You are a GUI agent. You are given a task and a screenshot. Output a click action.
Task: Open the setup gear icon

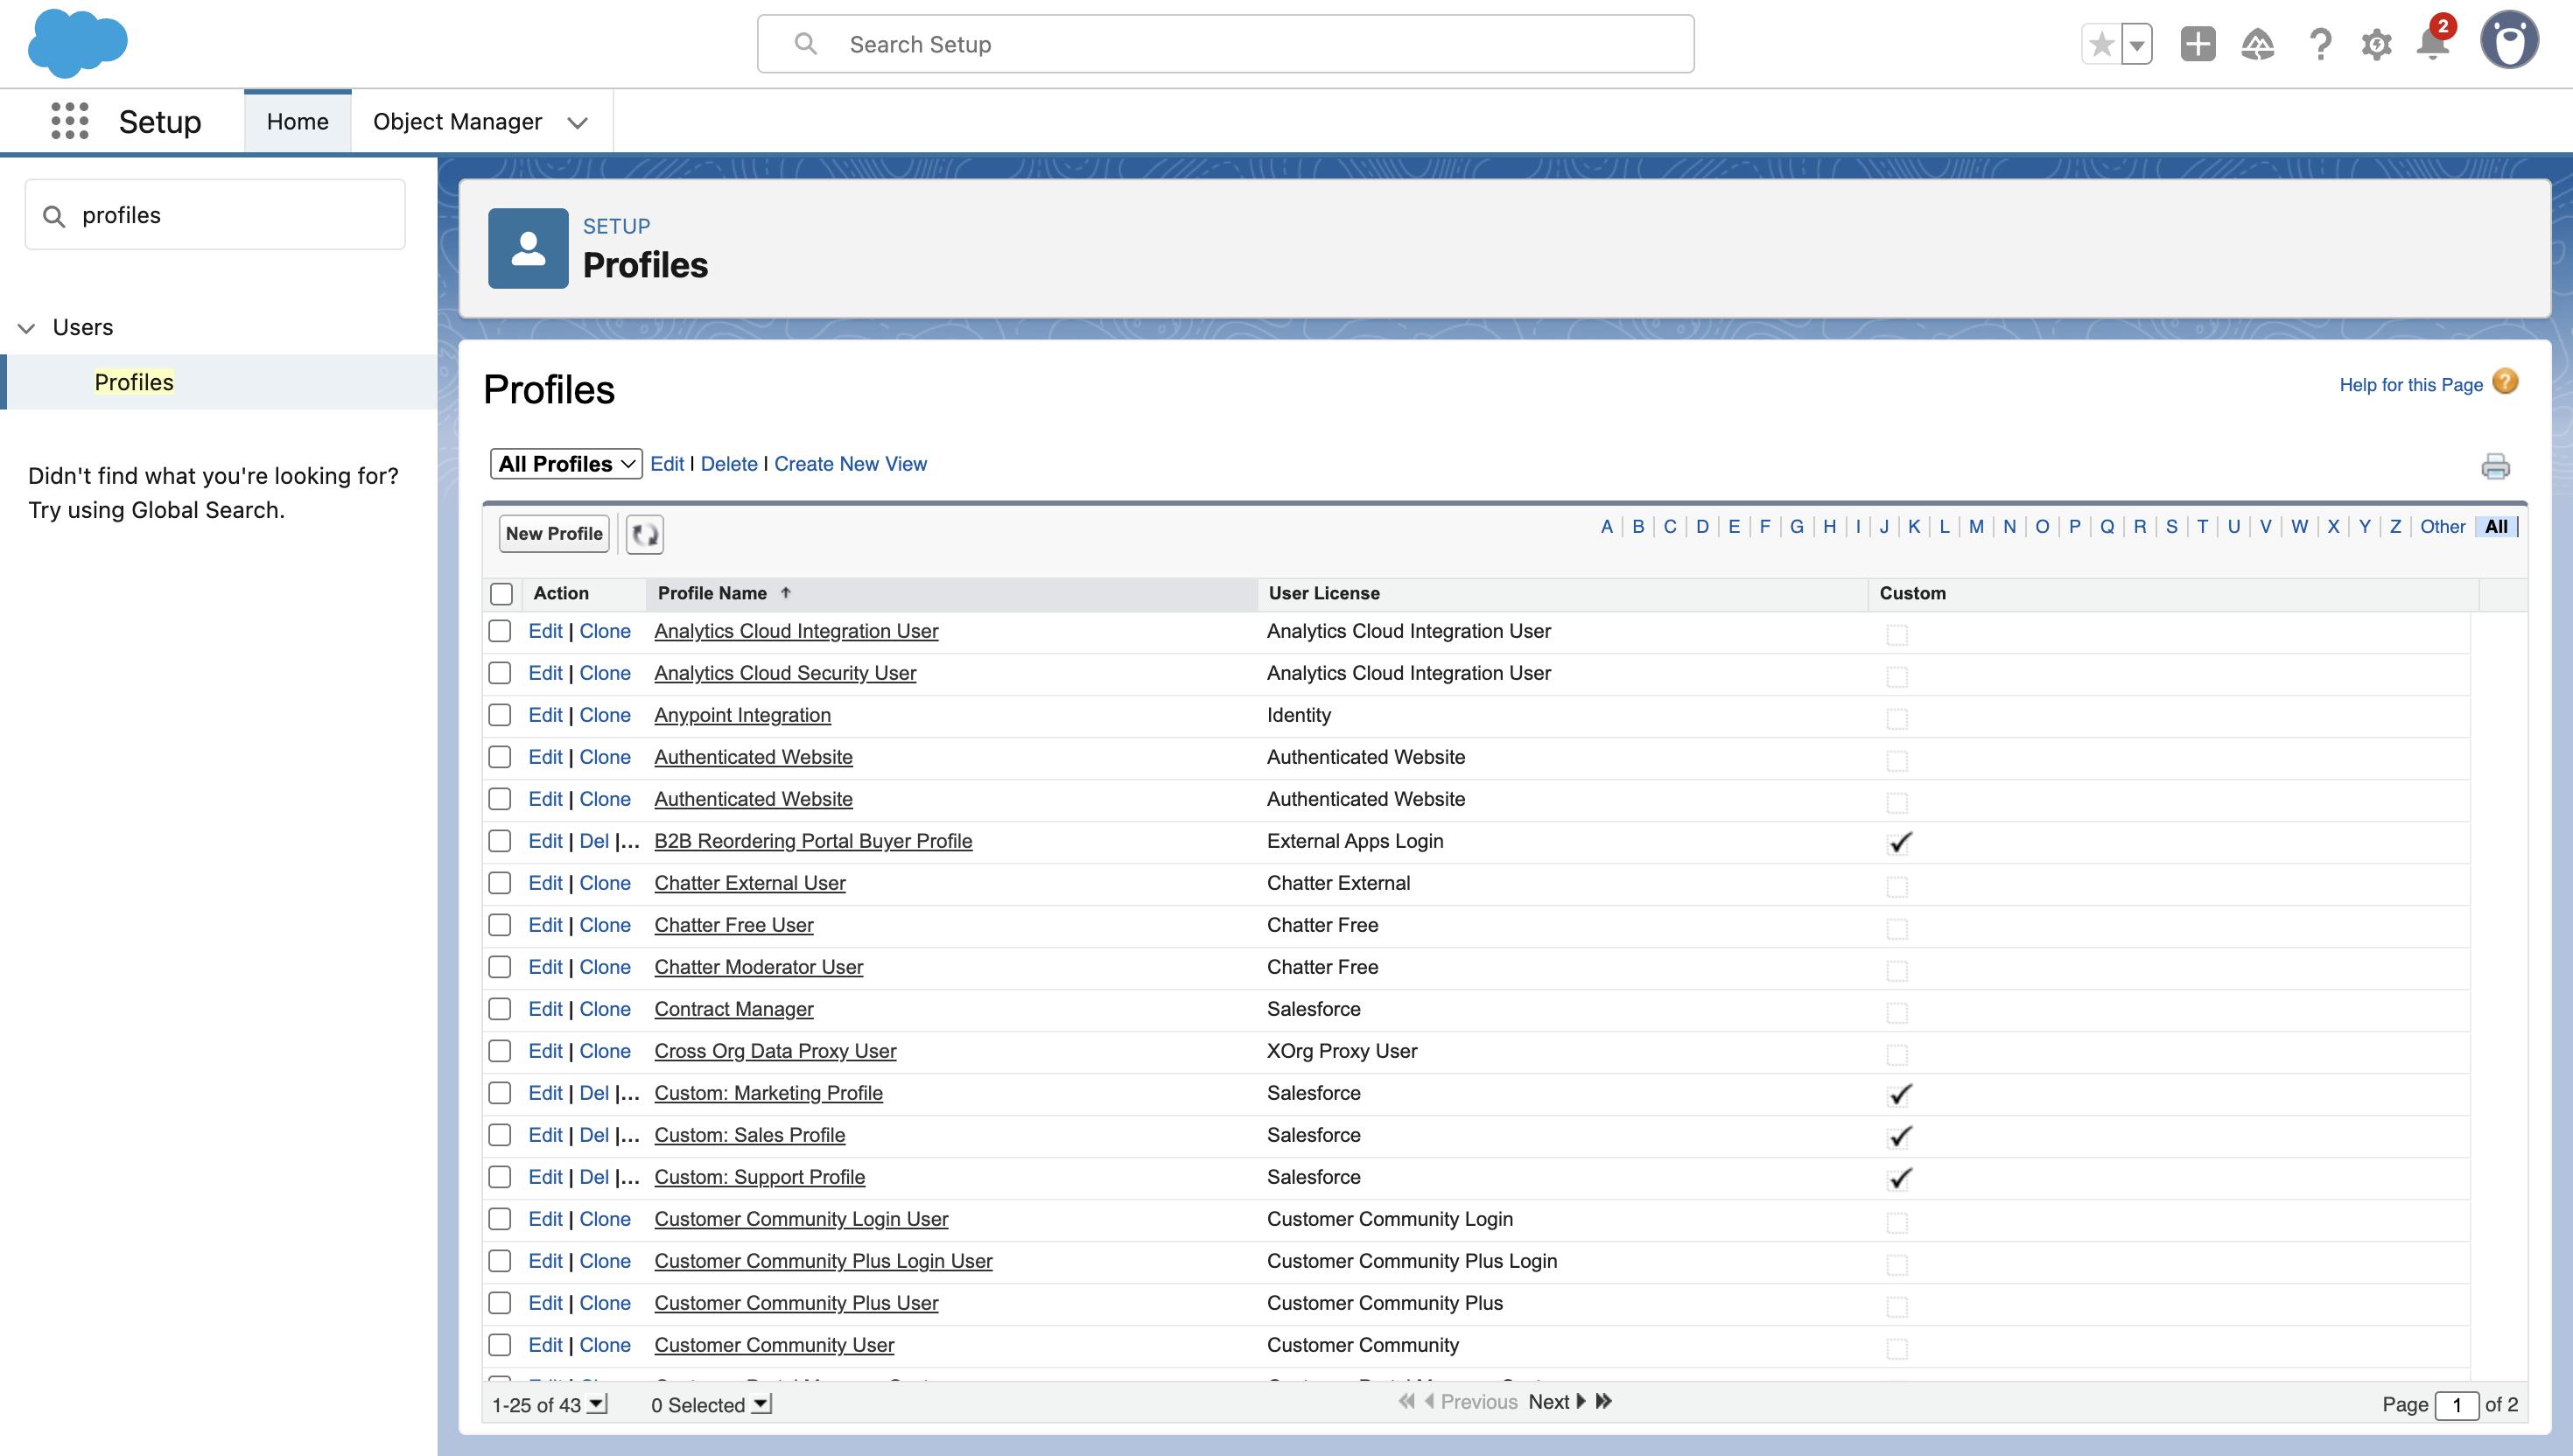[2376, 44]
